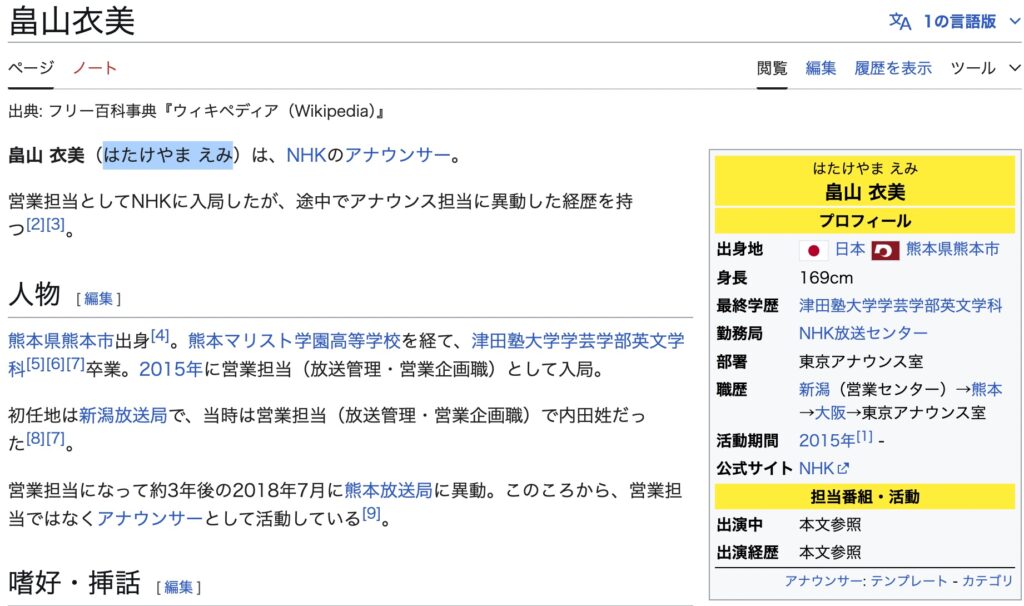Jump to citation [9]
Viewport: 1024px width, 606px height.
point(371,514)
